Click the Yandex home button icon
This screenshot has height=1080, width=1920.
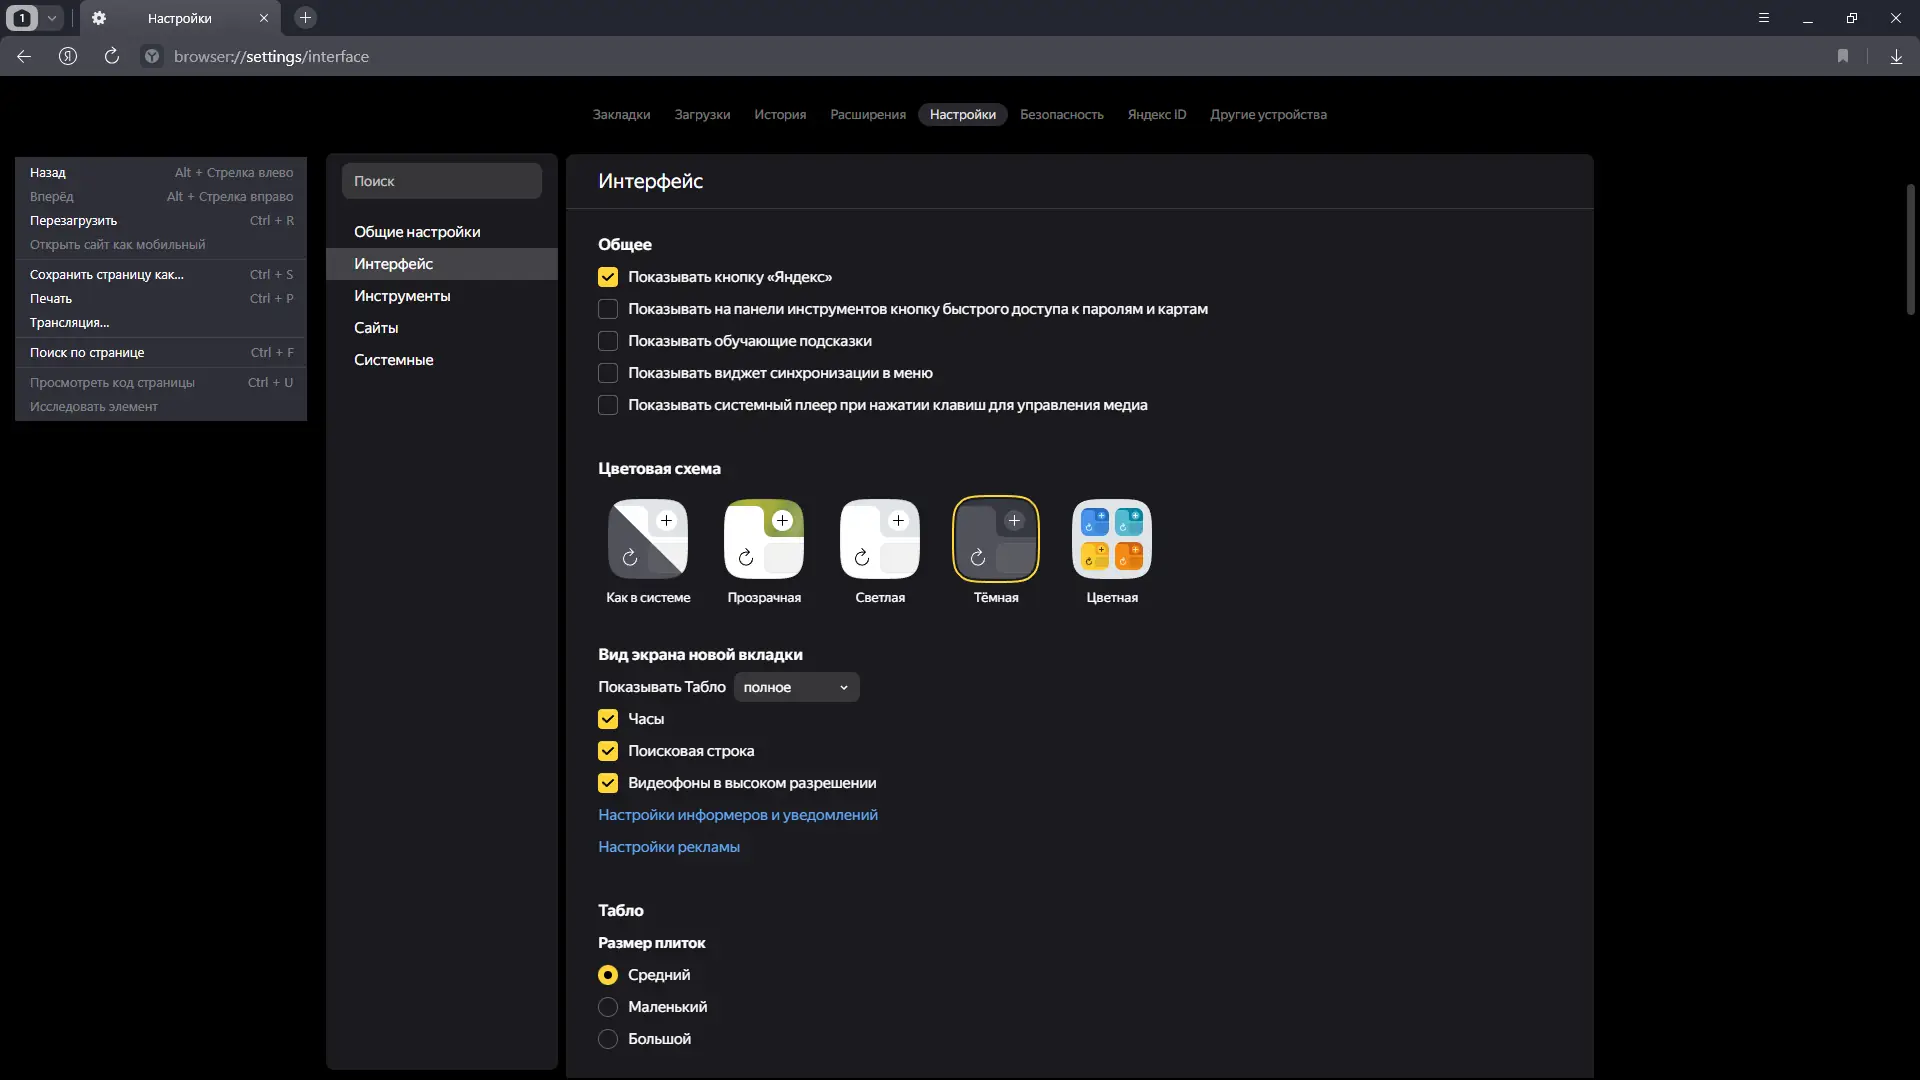coord(68,56)
